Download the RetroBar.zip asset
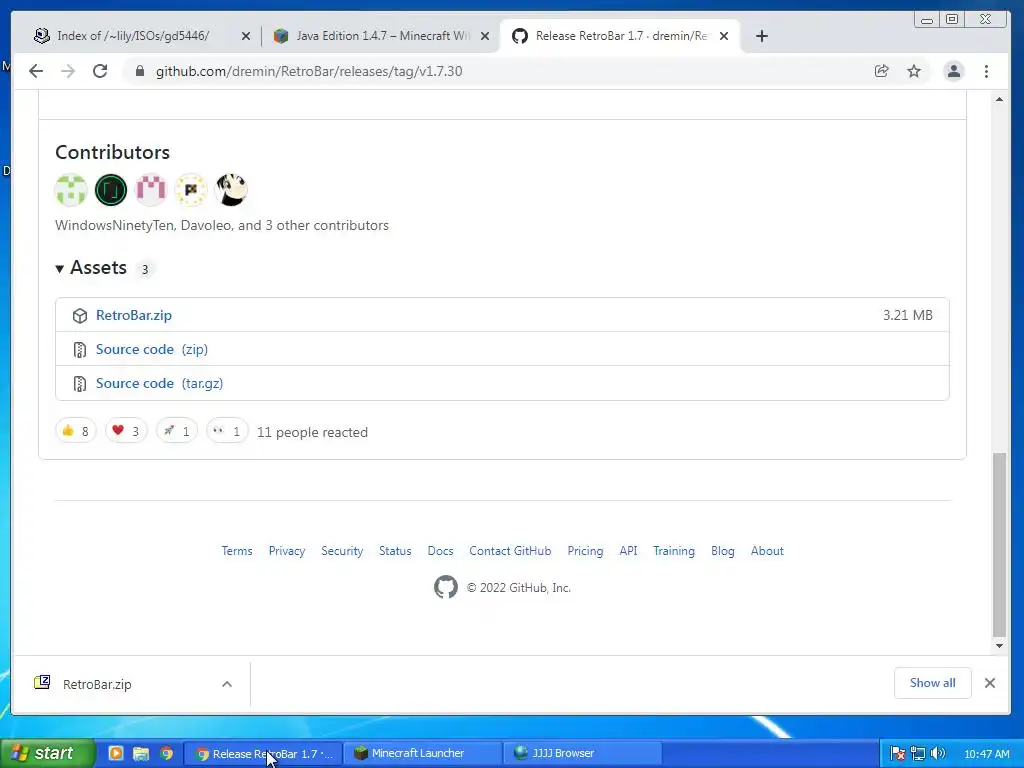The width and height of the screenshot is (1024, 768). [134, 315]
